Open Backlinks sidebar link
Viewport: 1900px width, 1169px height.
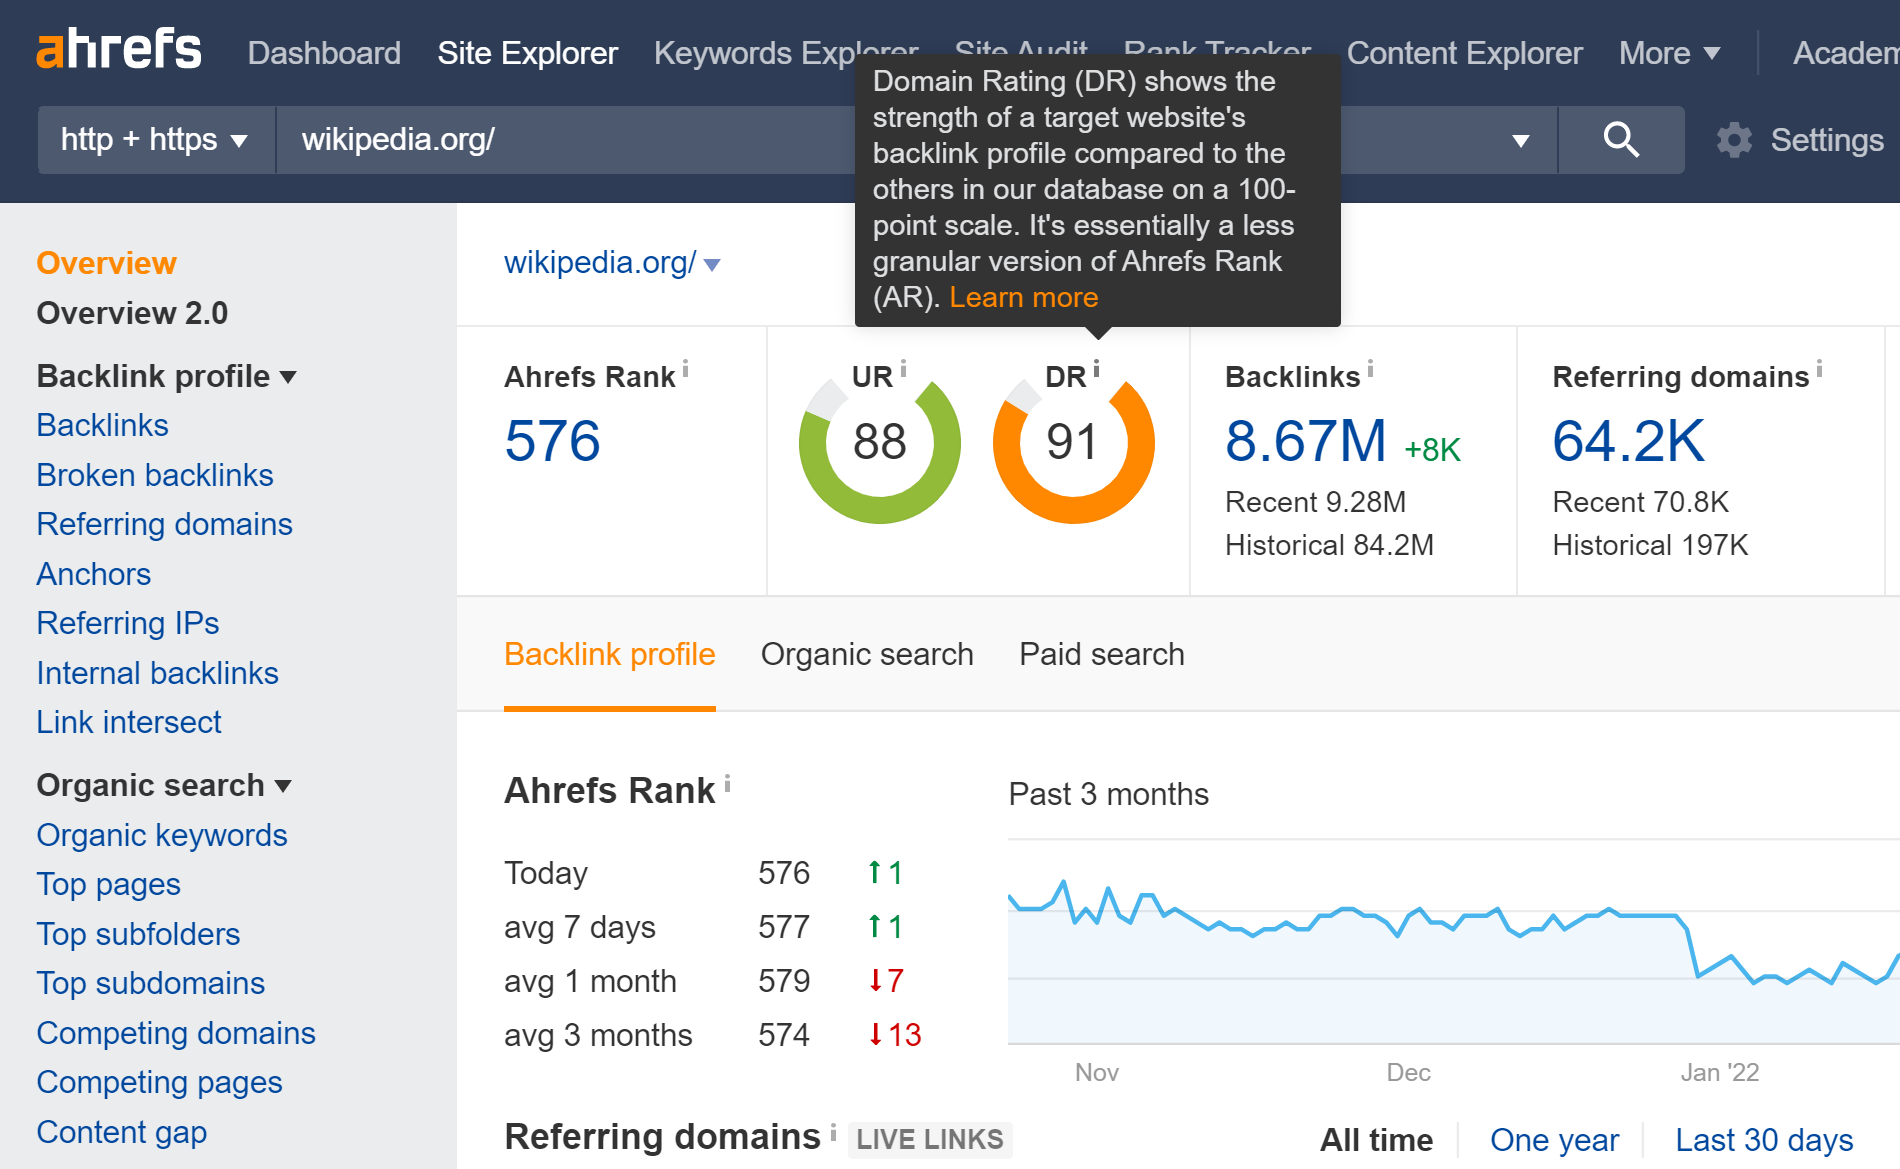pos(102,425)
